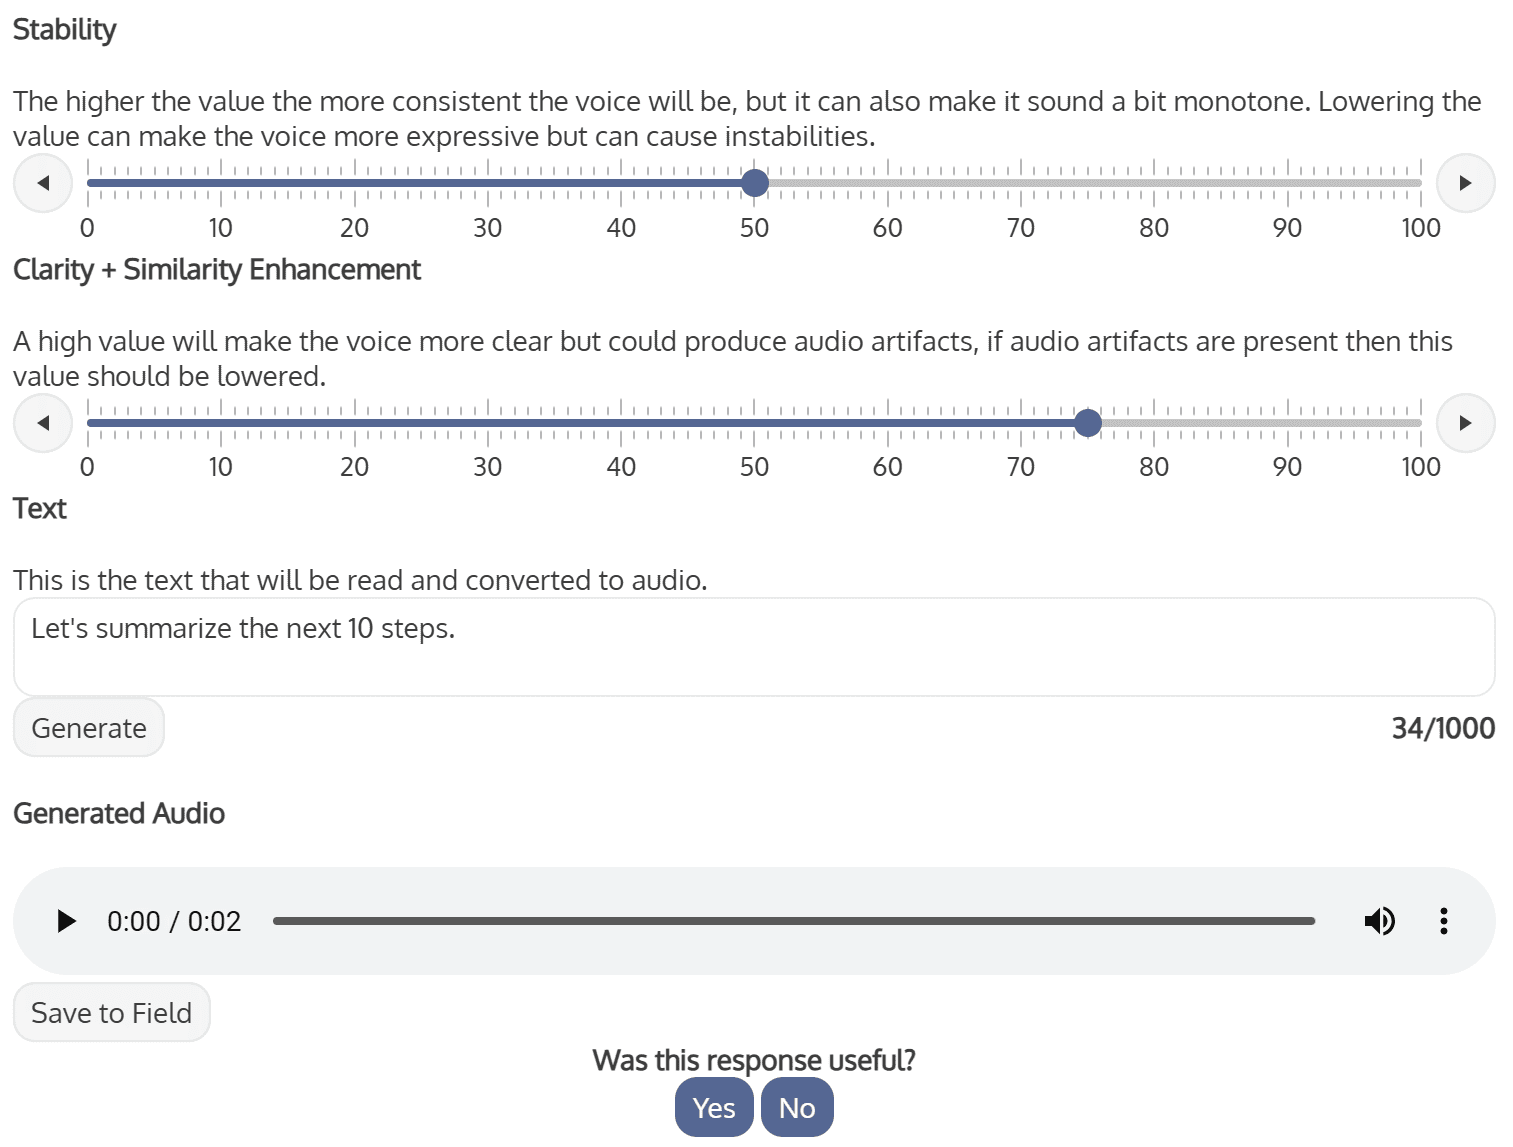This screenshot has width=1513, height=1147.
Task: Click the Stability slider increase arrow
Action: [1465, 183]
